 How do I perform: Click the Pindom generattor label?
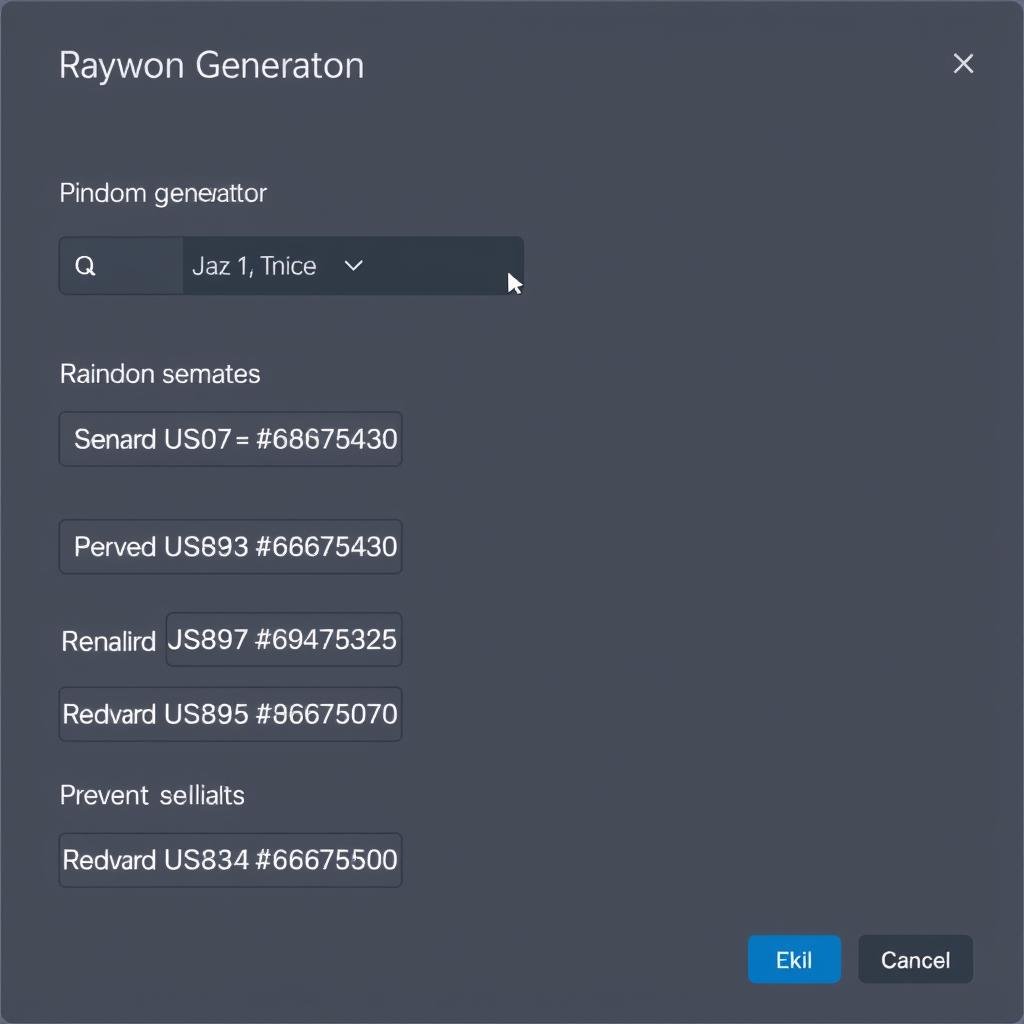point(163,193)
